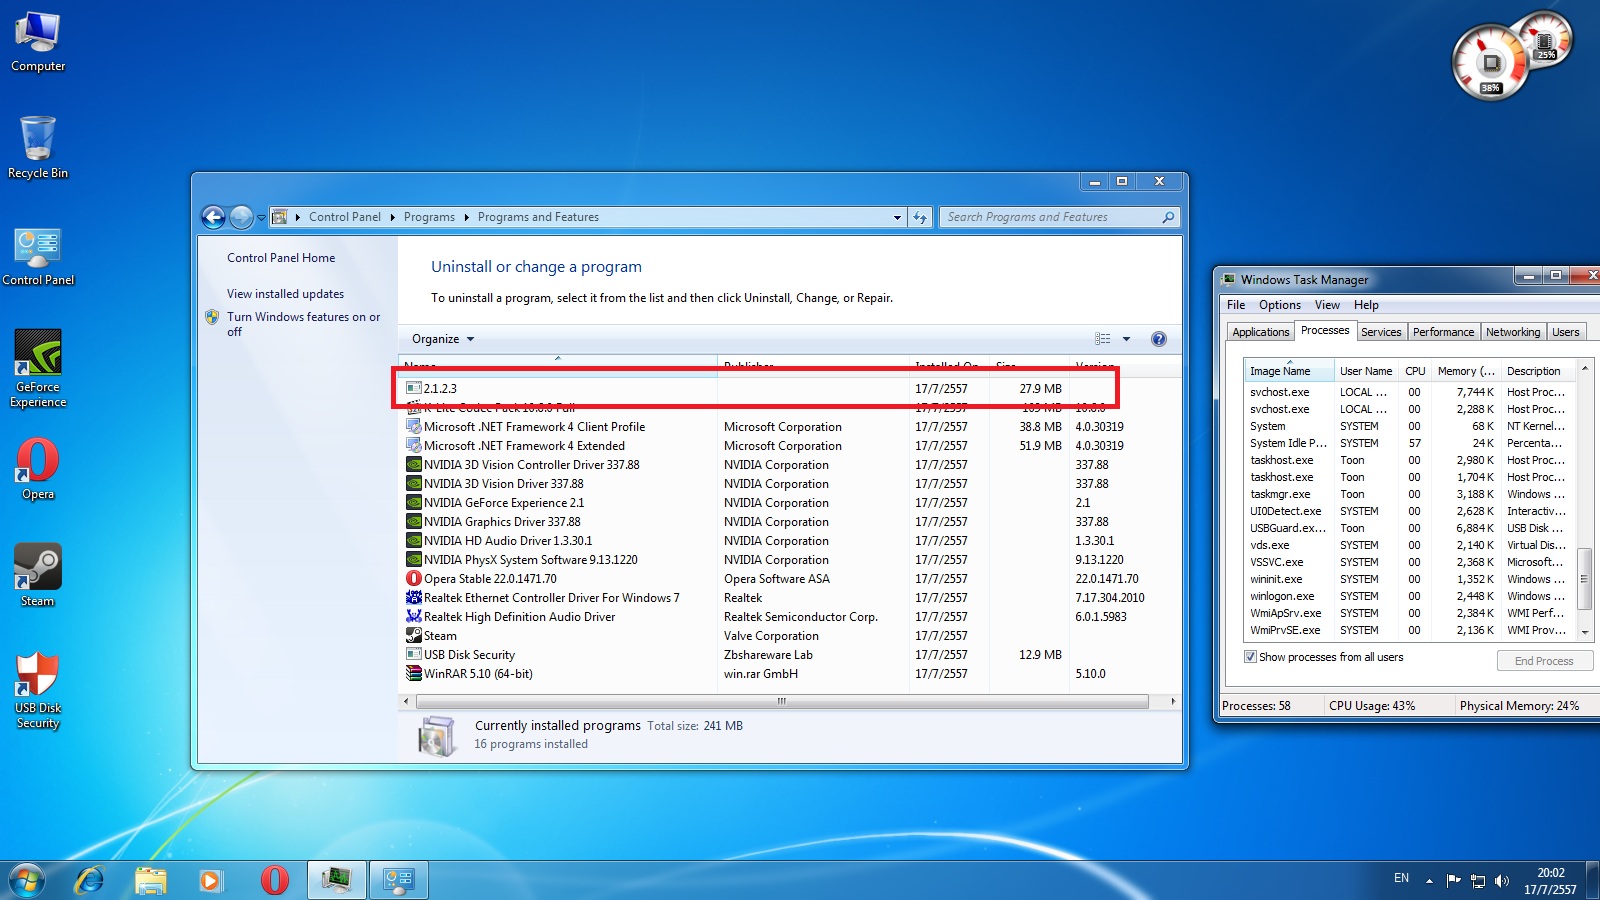
Task: Switch to the Users tab
Action: point(1566,332)
